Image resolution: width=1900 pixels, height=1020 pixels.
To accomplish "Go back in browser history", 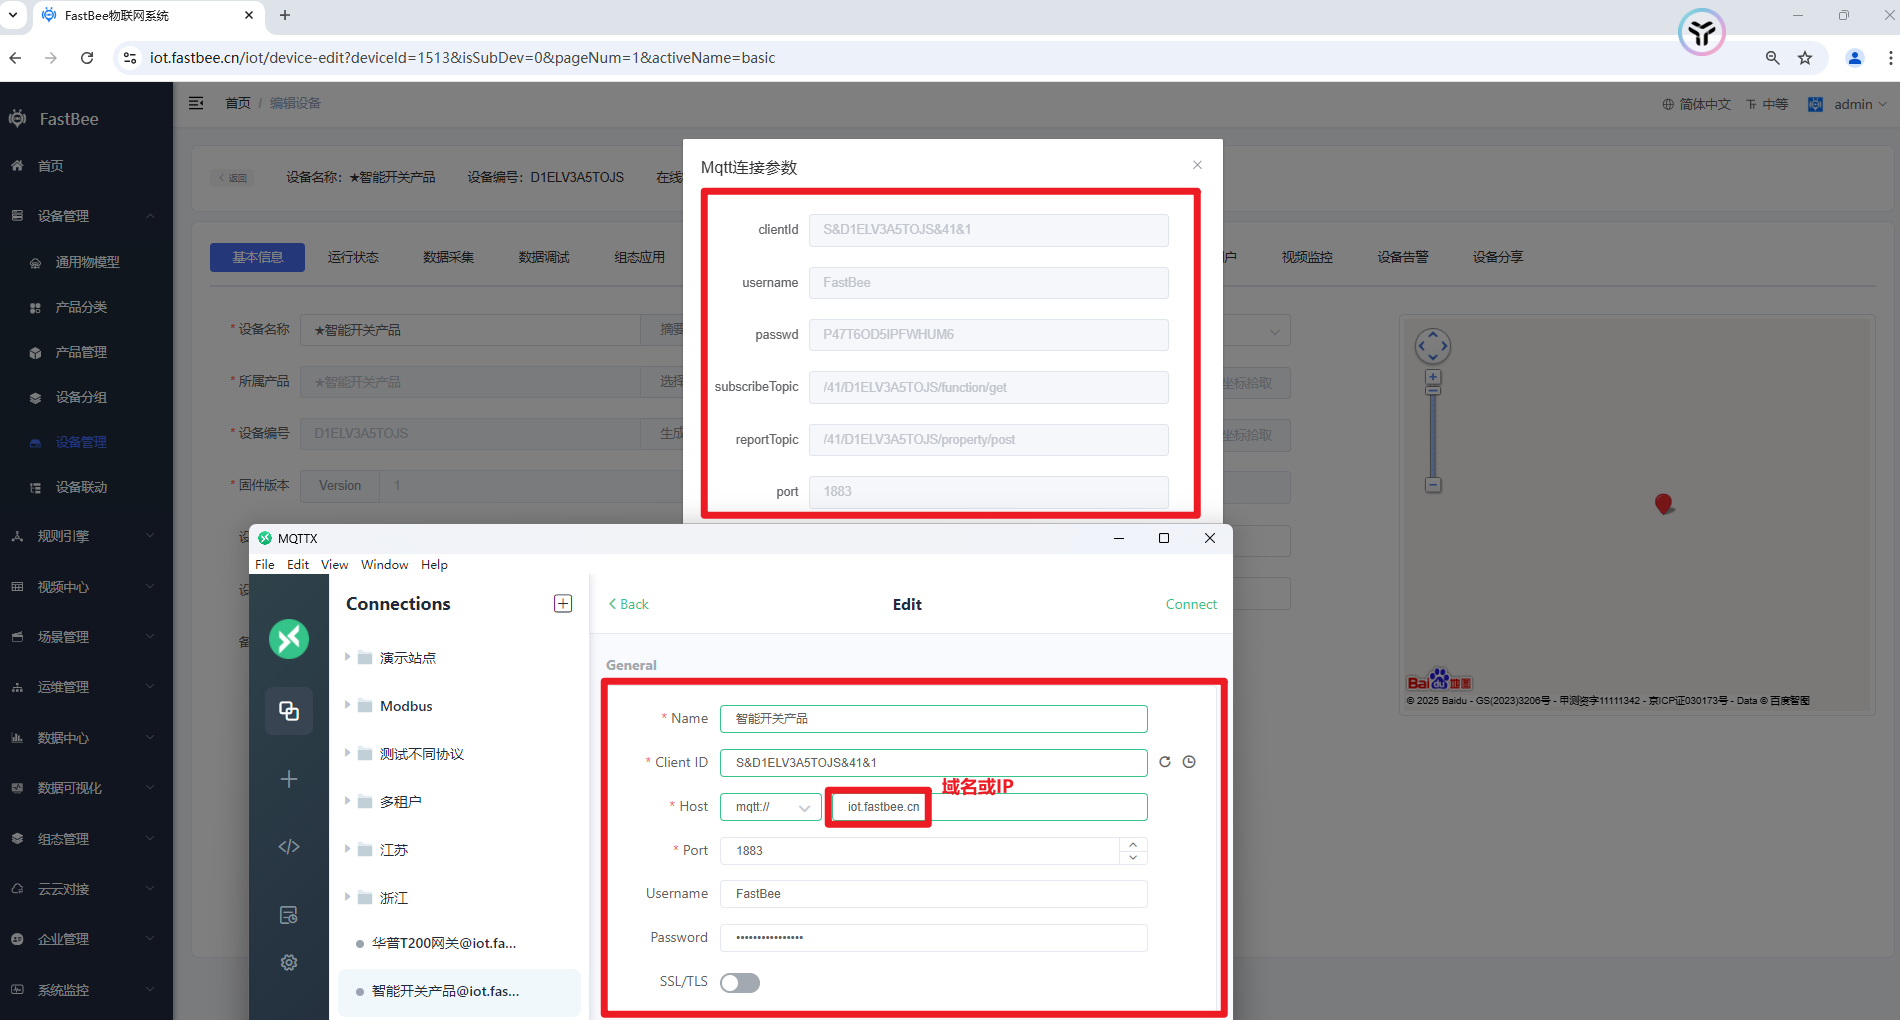I will (x=15, y=58).
